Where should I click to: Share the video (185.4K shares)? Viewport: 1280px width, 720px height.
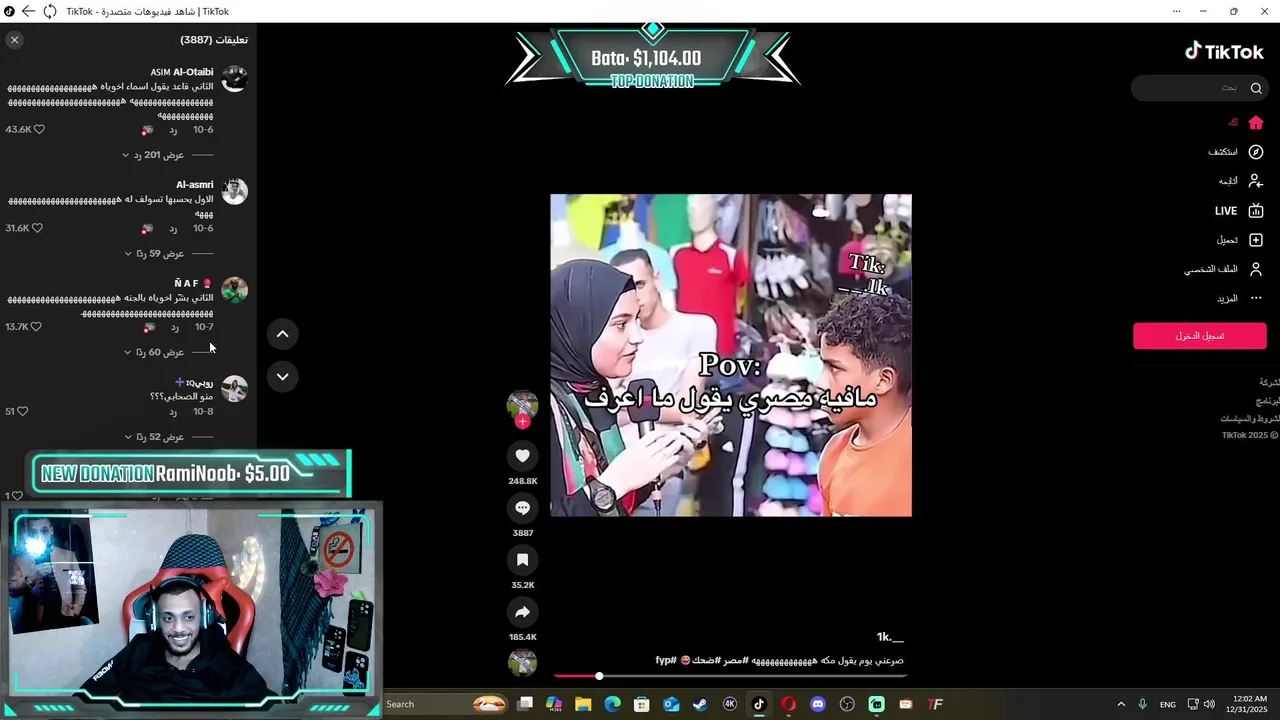(x=522, y=612)
